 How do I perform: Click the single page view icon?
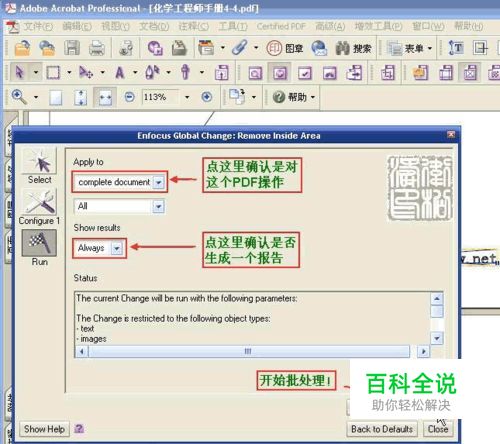tap(56, 98)
